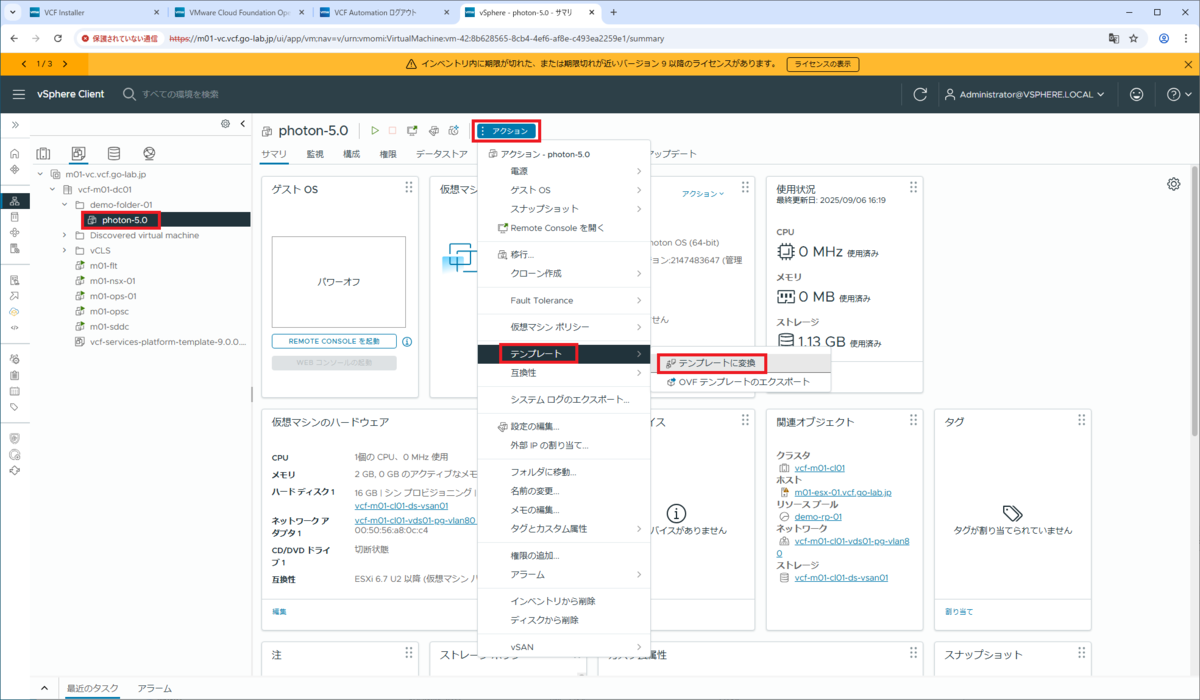Switch to Storage inventory tab icon

click(x=114, y=154)
